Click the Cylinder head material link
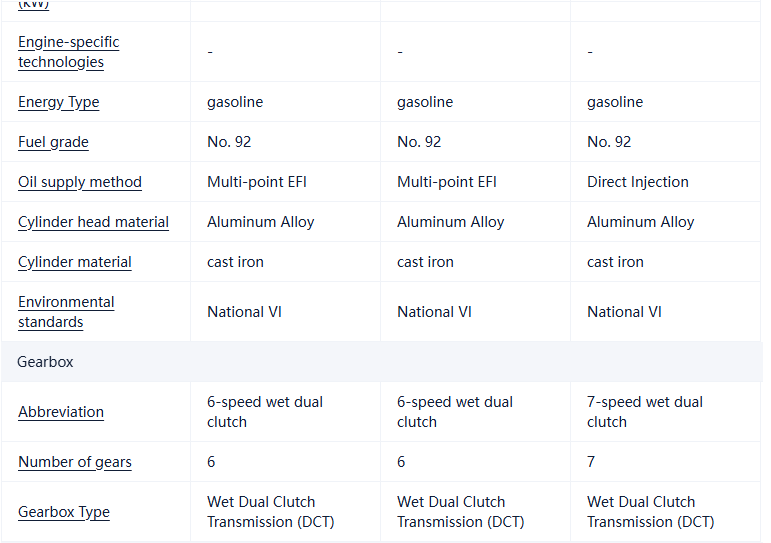The width and height of the screenshot is (771, 543). (x=93, y=222)
